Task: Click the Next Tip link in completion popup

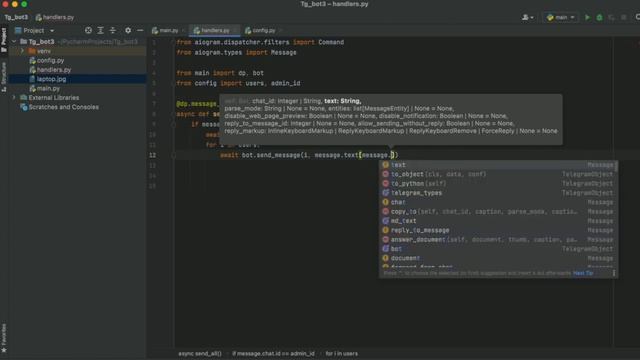Action: [x=583, y=273]
